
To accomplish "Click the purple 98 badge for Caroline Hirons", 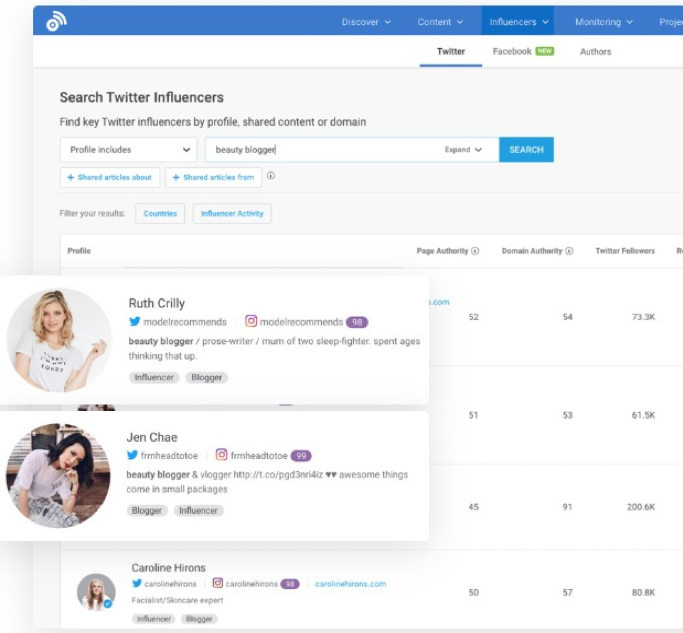I will pyautogui.click(x=290, y=584).
